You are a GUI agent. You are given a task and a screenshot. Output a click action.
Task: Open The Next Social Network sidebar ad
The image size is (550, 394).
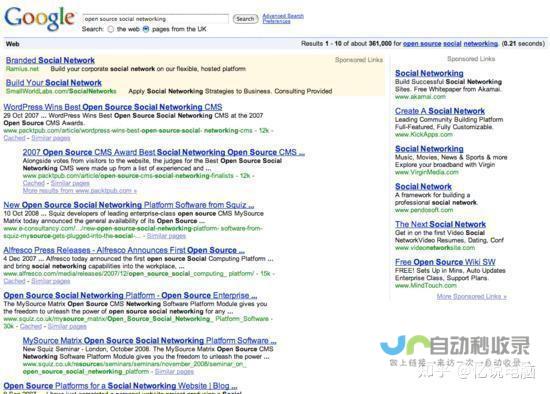440,224
